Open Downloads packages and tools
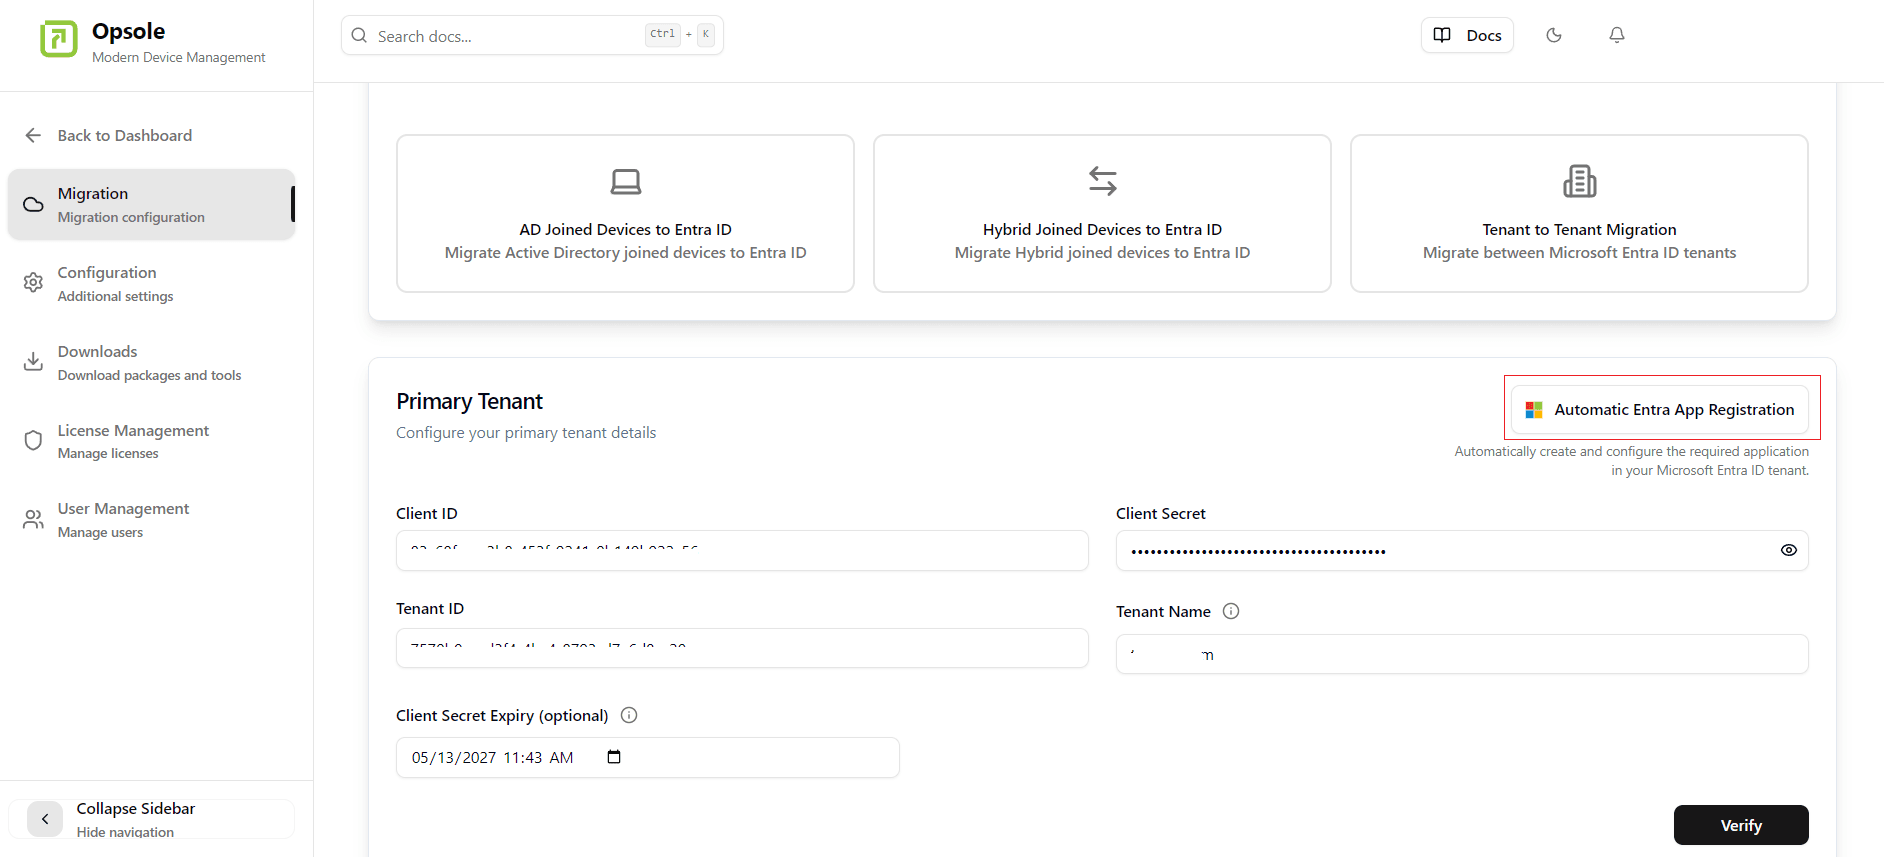The width and height of the screenshot is (1884, 857). [x=152, y=362]
